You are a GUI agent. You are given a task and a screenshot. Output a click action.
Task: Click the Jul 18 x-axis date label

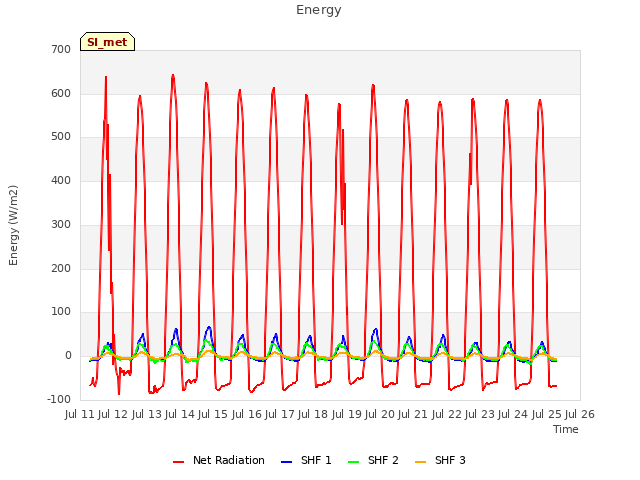313,415
